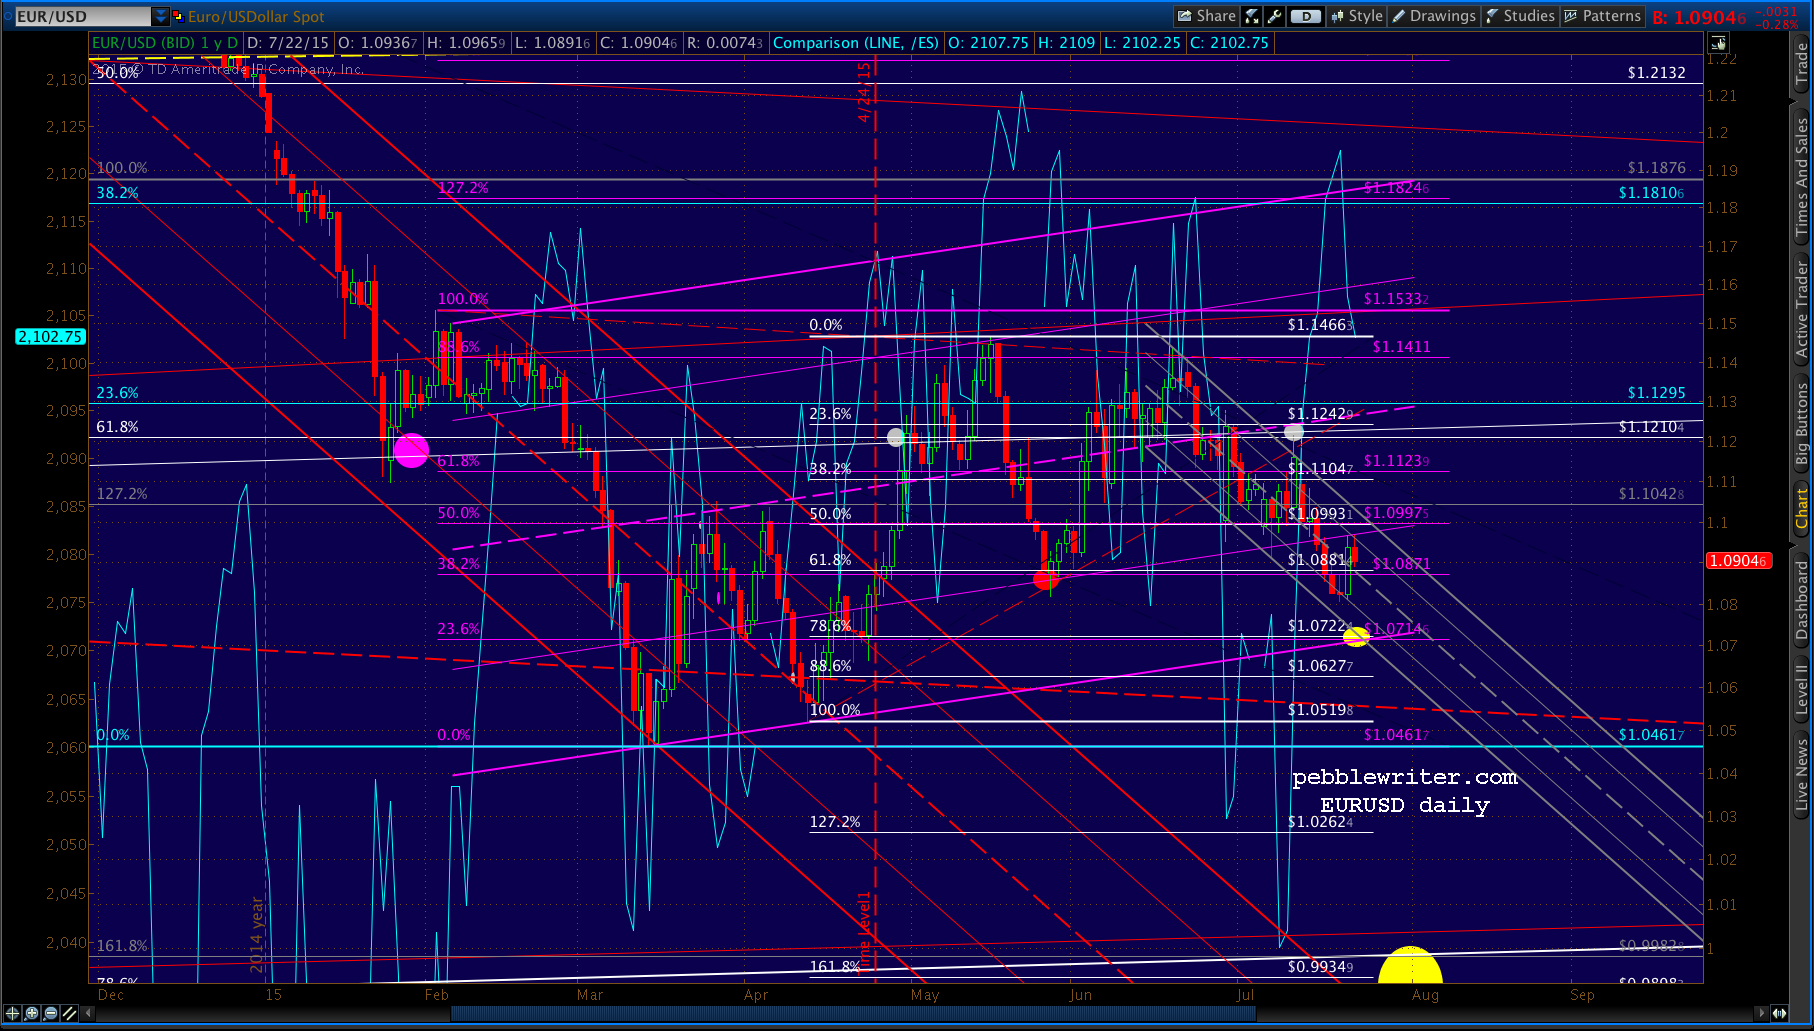Click the horizontal time scrollbar thumb

point(853,1013)
